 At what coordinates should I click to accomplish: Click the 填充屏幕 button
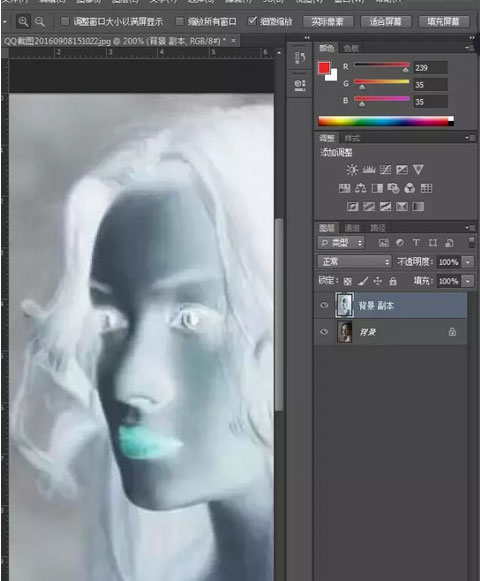pyautogui.click(x=444, y=21)
